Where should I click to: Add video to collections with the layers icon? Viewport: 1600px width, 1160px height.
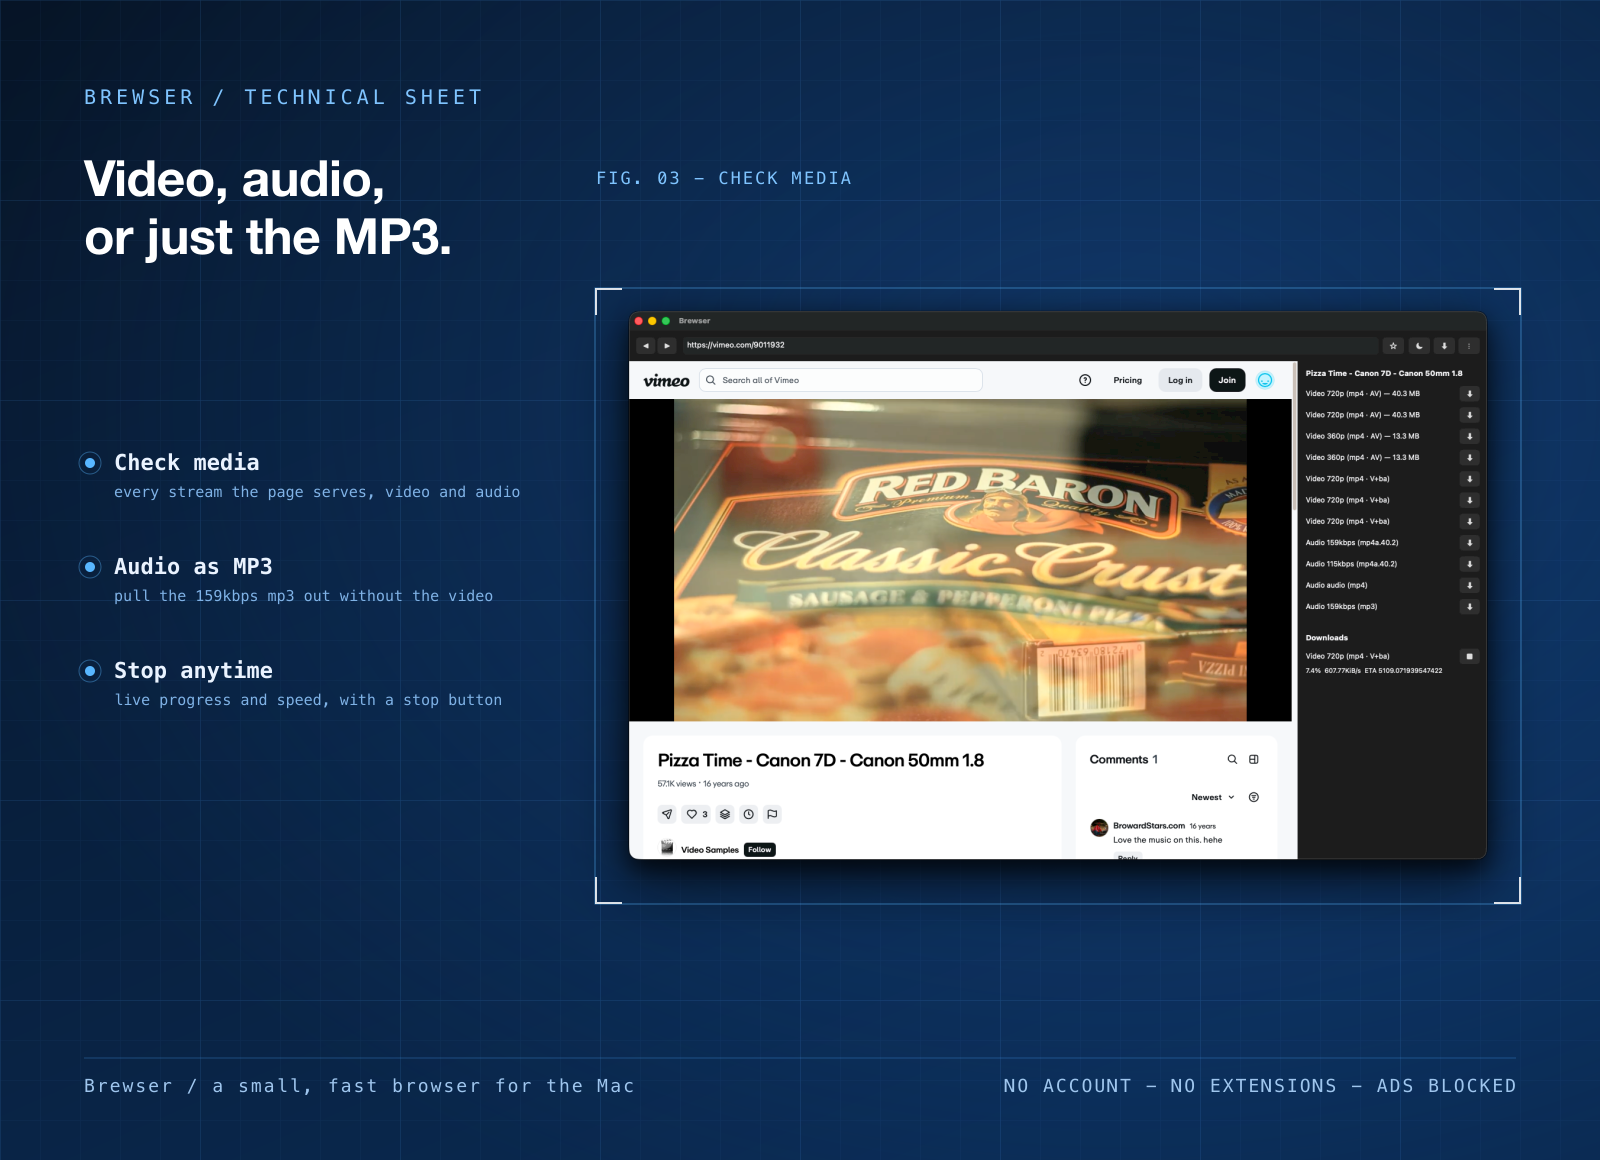(x=725, y=814)
